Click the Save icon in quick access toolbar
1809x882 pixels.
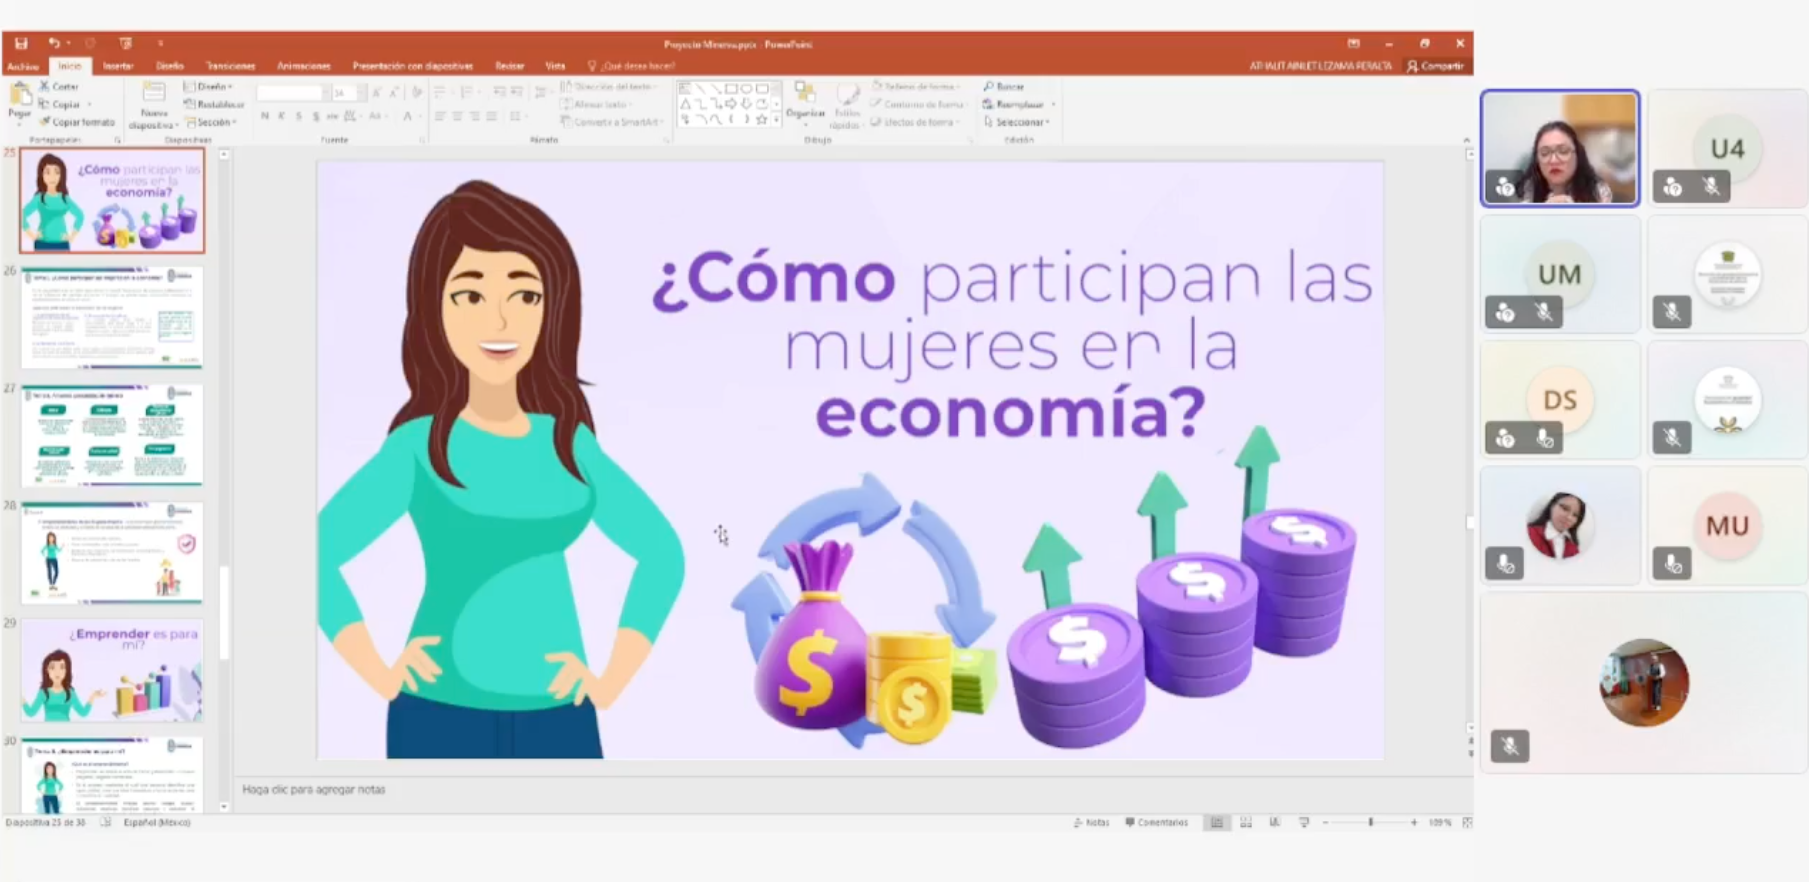[21, 44]
